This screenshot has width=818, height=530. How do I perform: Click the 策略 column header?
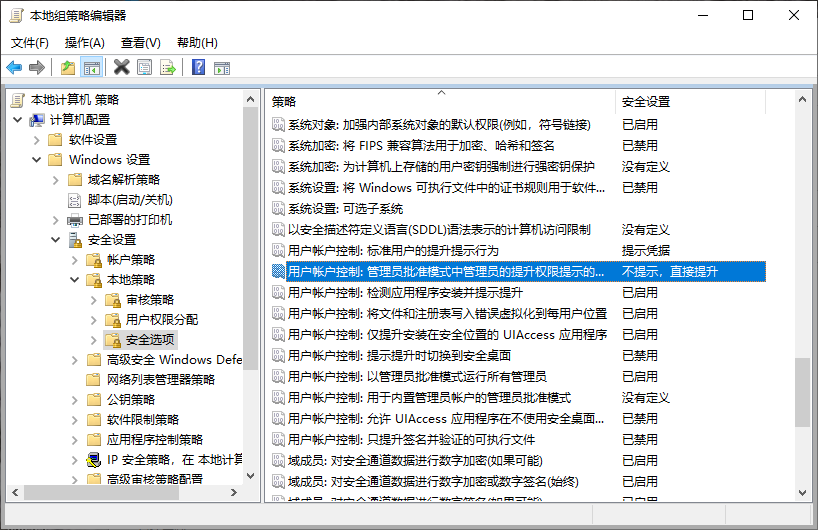(440, 102)
